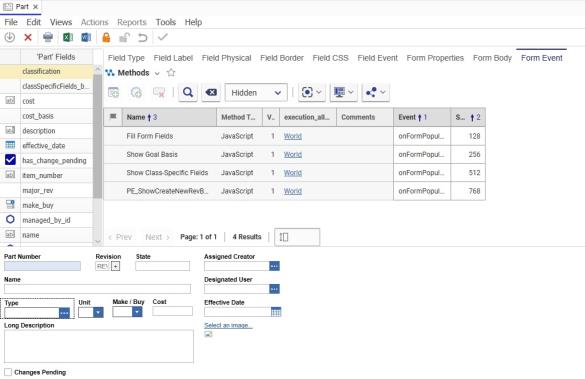
Task: Open the share options dropdown
Action: pos(376,92)
